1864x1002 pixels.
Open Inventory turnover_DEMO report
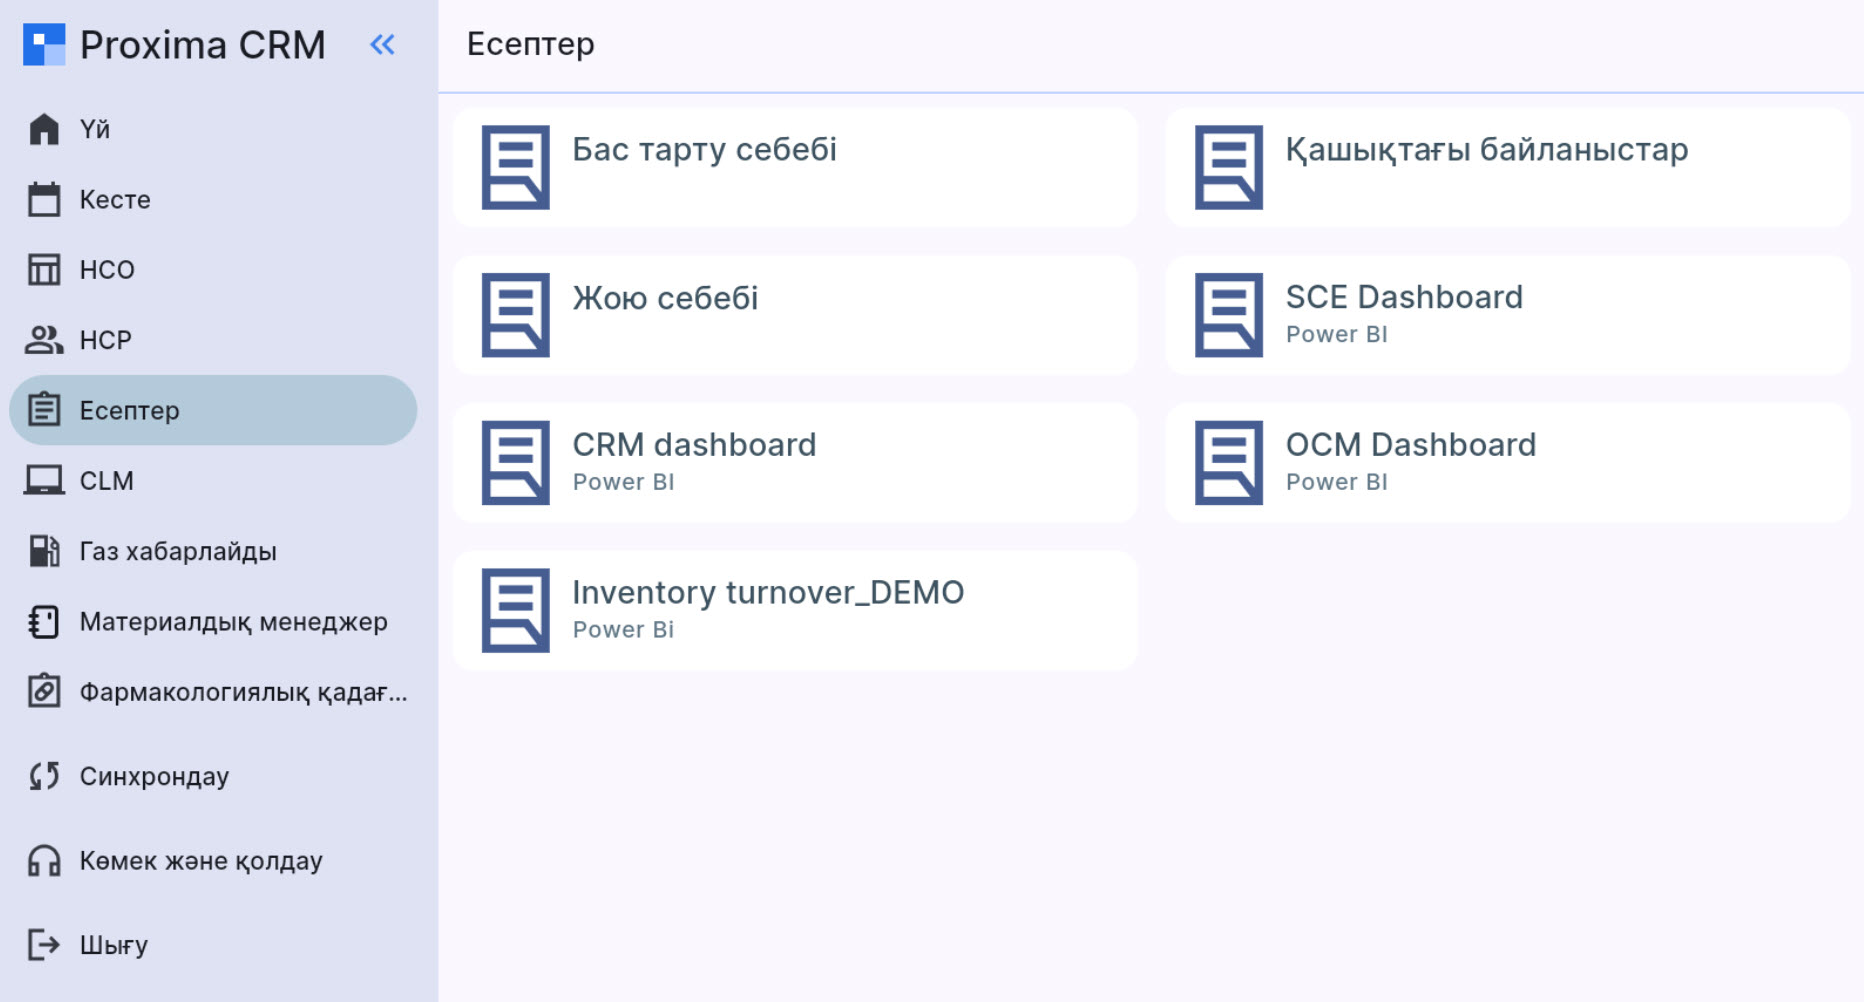[795, 610]
